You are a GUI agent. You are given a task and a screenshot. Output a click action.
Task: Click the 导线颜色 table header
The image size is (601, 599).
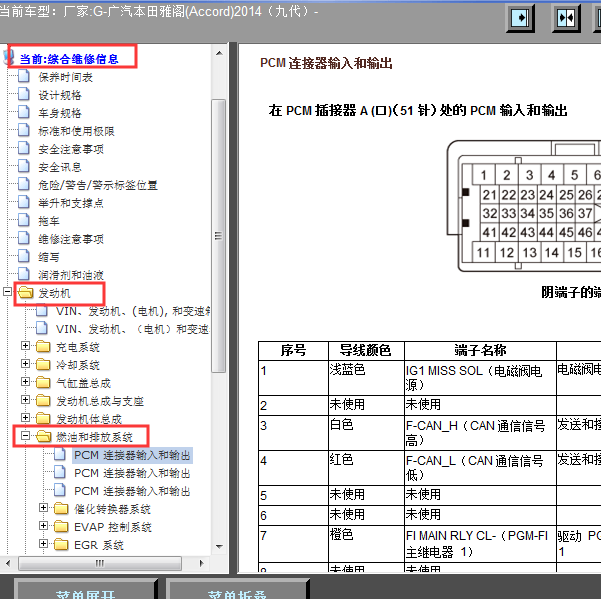click(366, 350)
